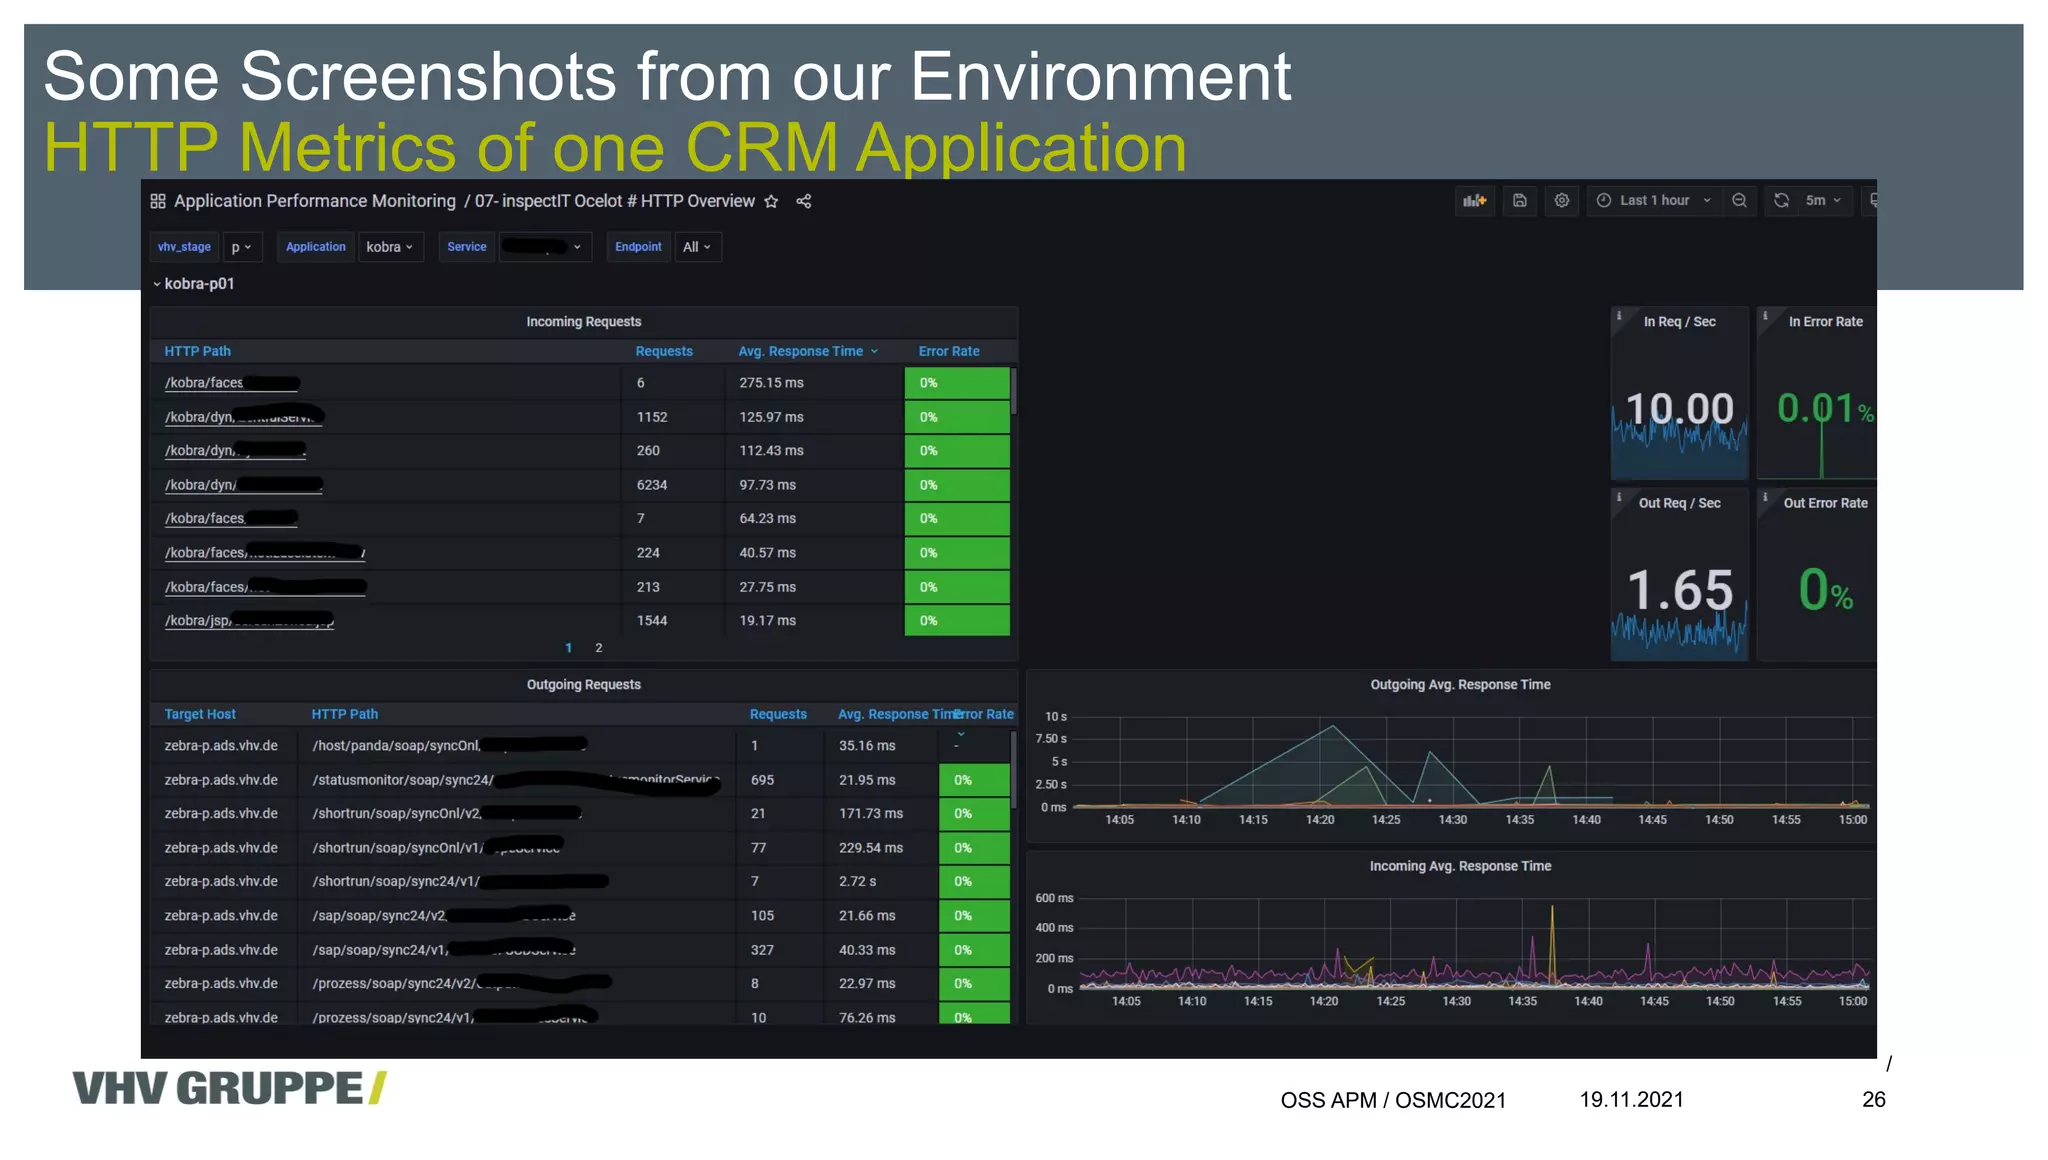This screenshot has height=1160, width=2048.
Task: Click the peak in Outgoing Avg. Response Time graph
Action: tap(1333, 727)
